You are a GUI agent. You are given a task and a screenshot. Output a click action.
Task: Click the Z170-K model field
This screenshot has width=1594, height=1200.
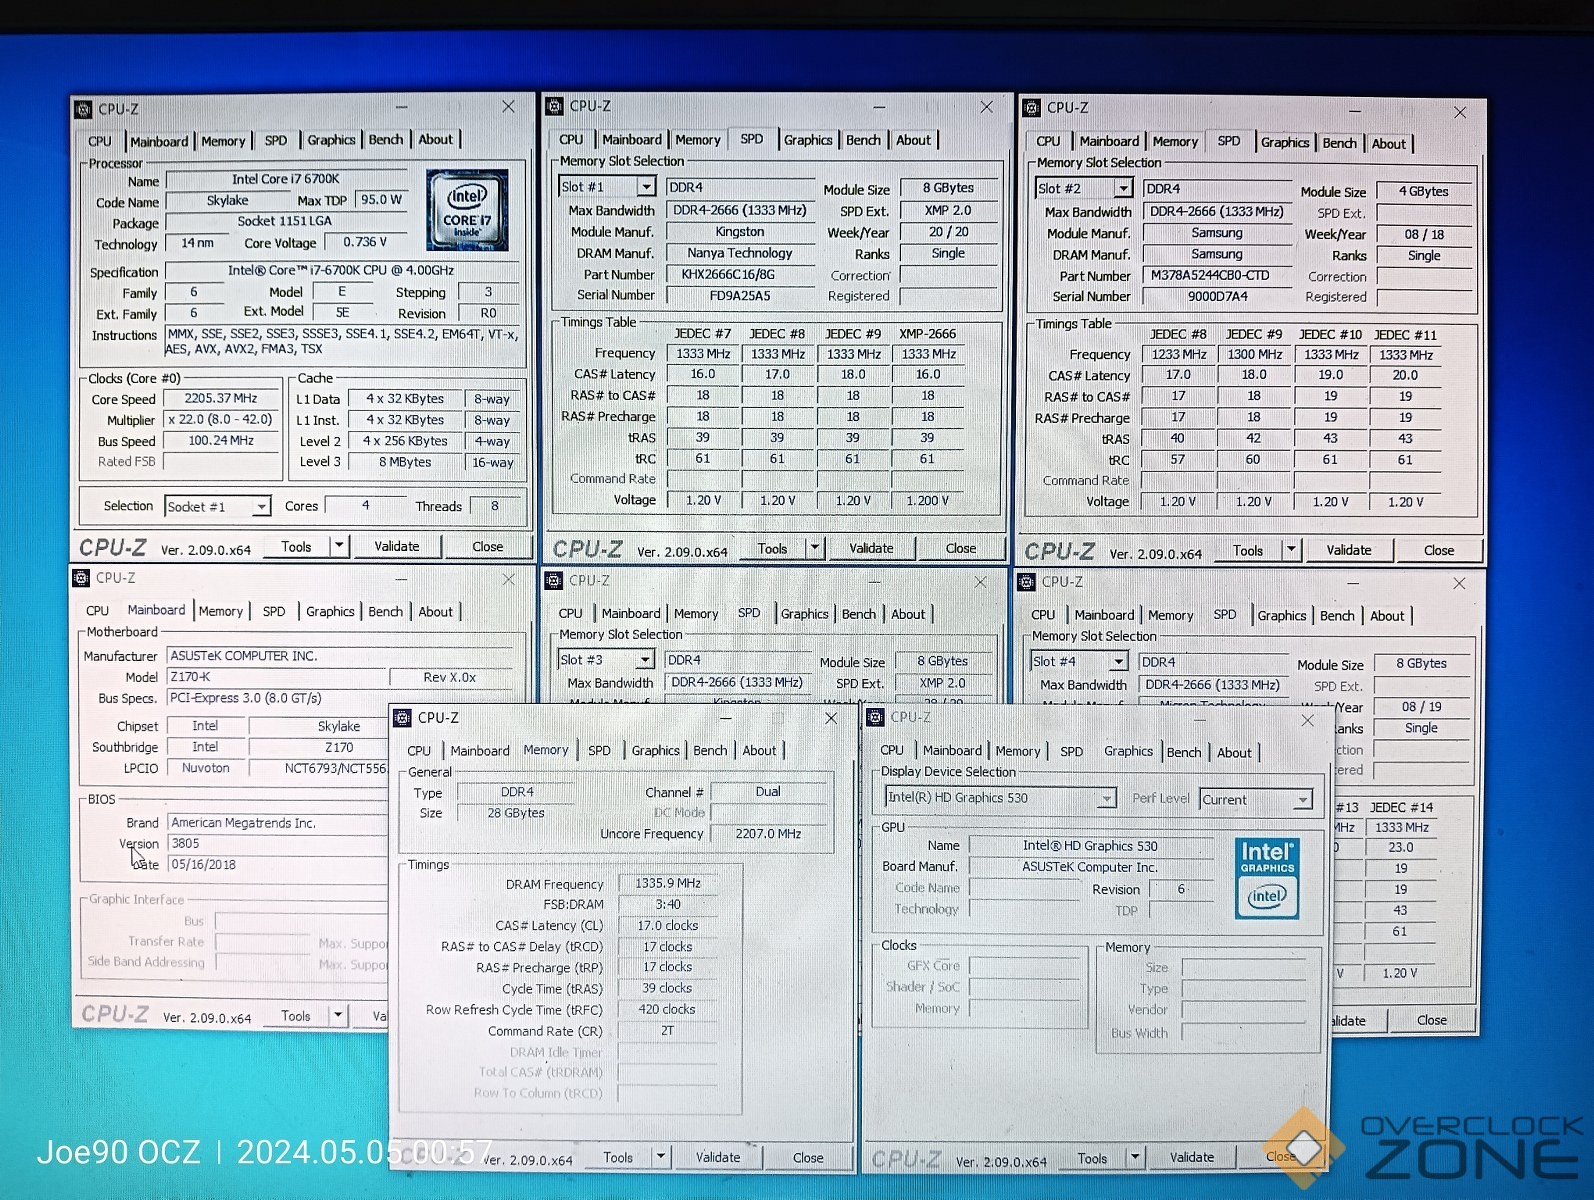[277, 677]
